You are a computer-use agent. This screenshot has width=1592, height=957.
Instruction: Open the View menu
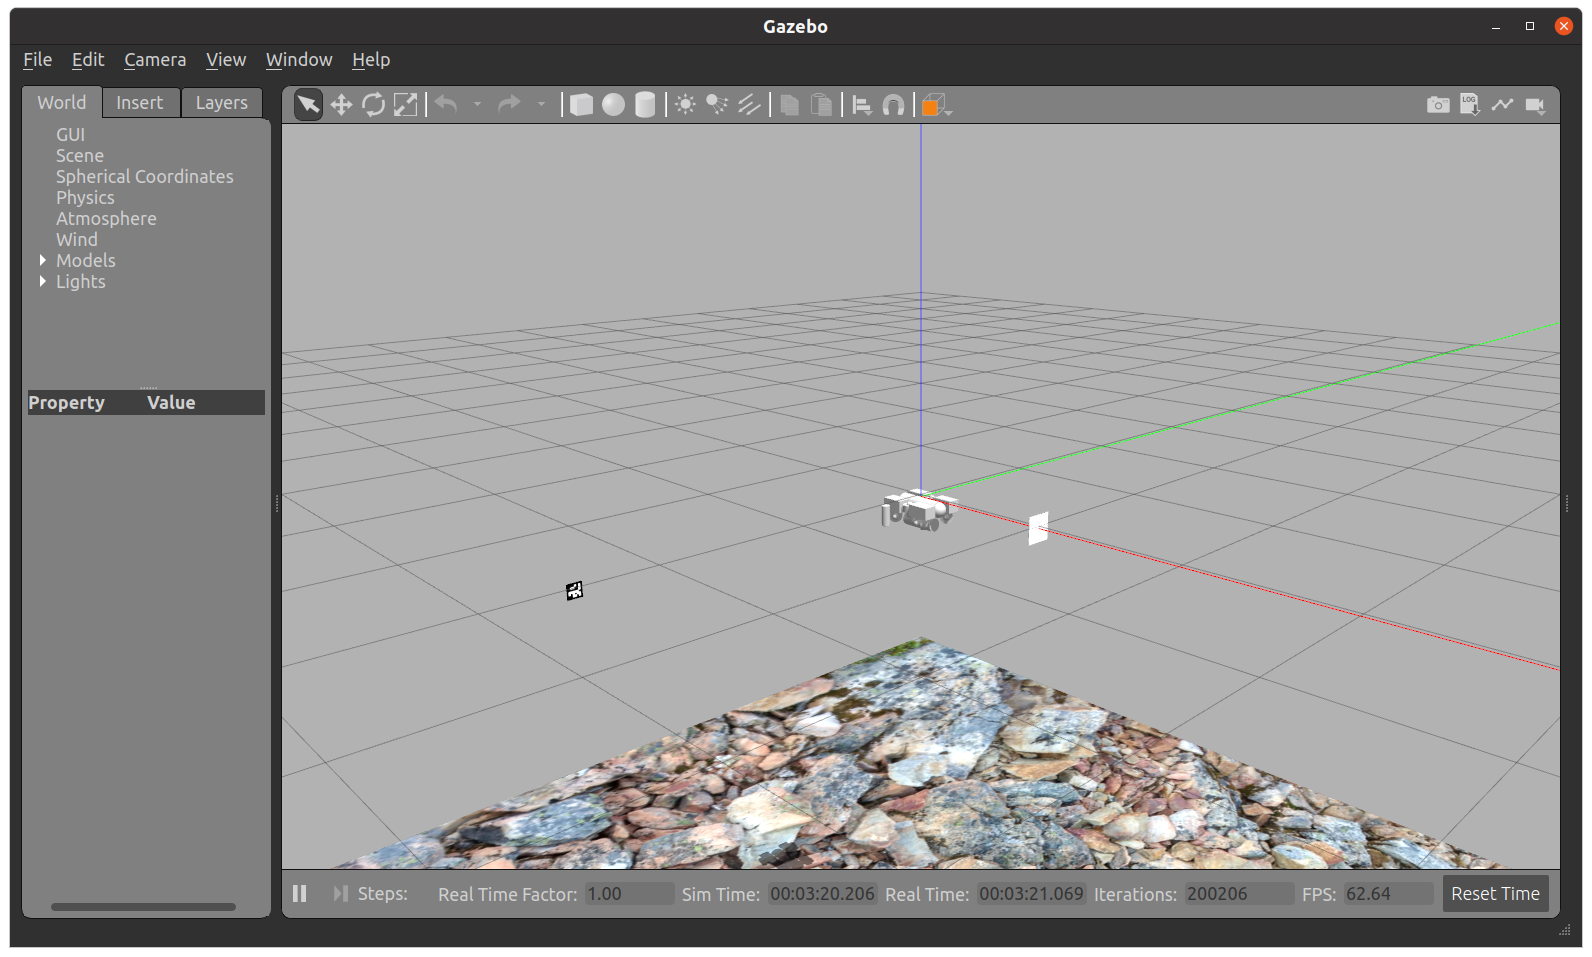(226, 60)
